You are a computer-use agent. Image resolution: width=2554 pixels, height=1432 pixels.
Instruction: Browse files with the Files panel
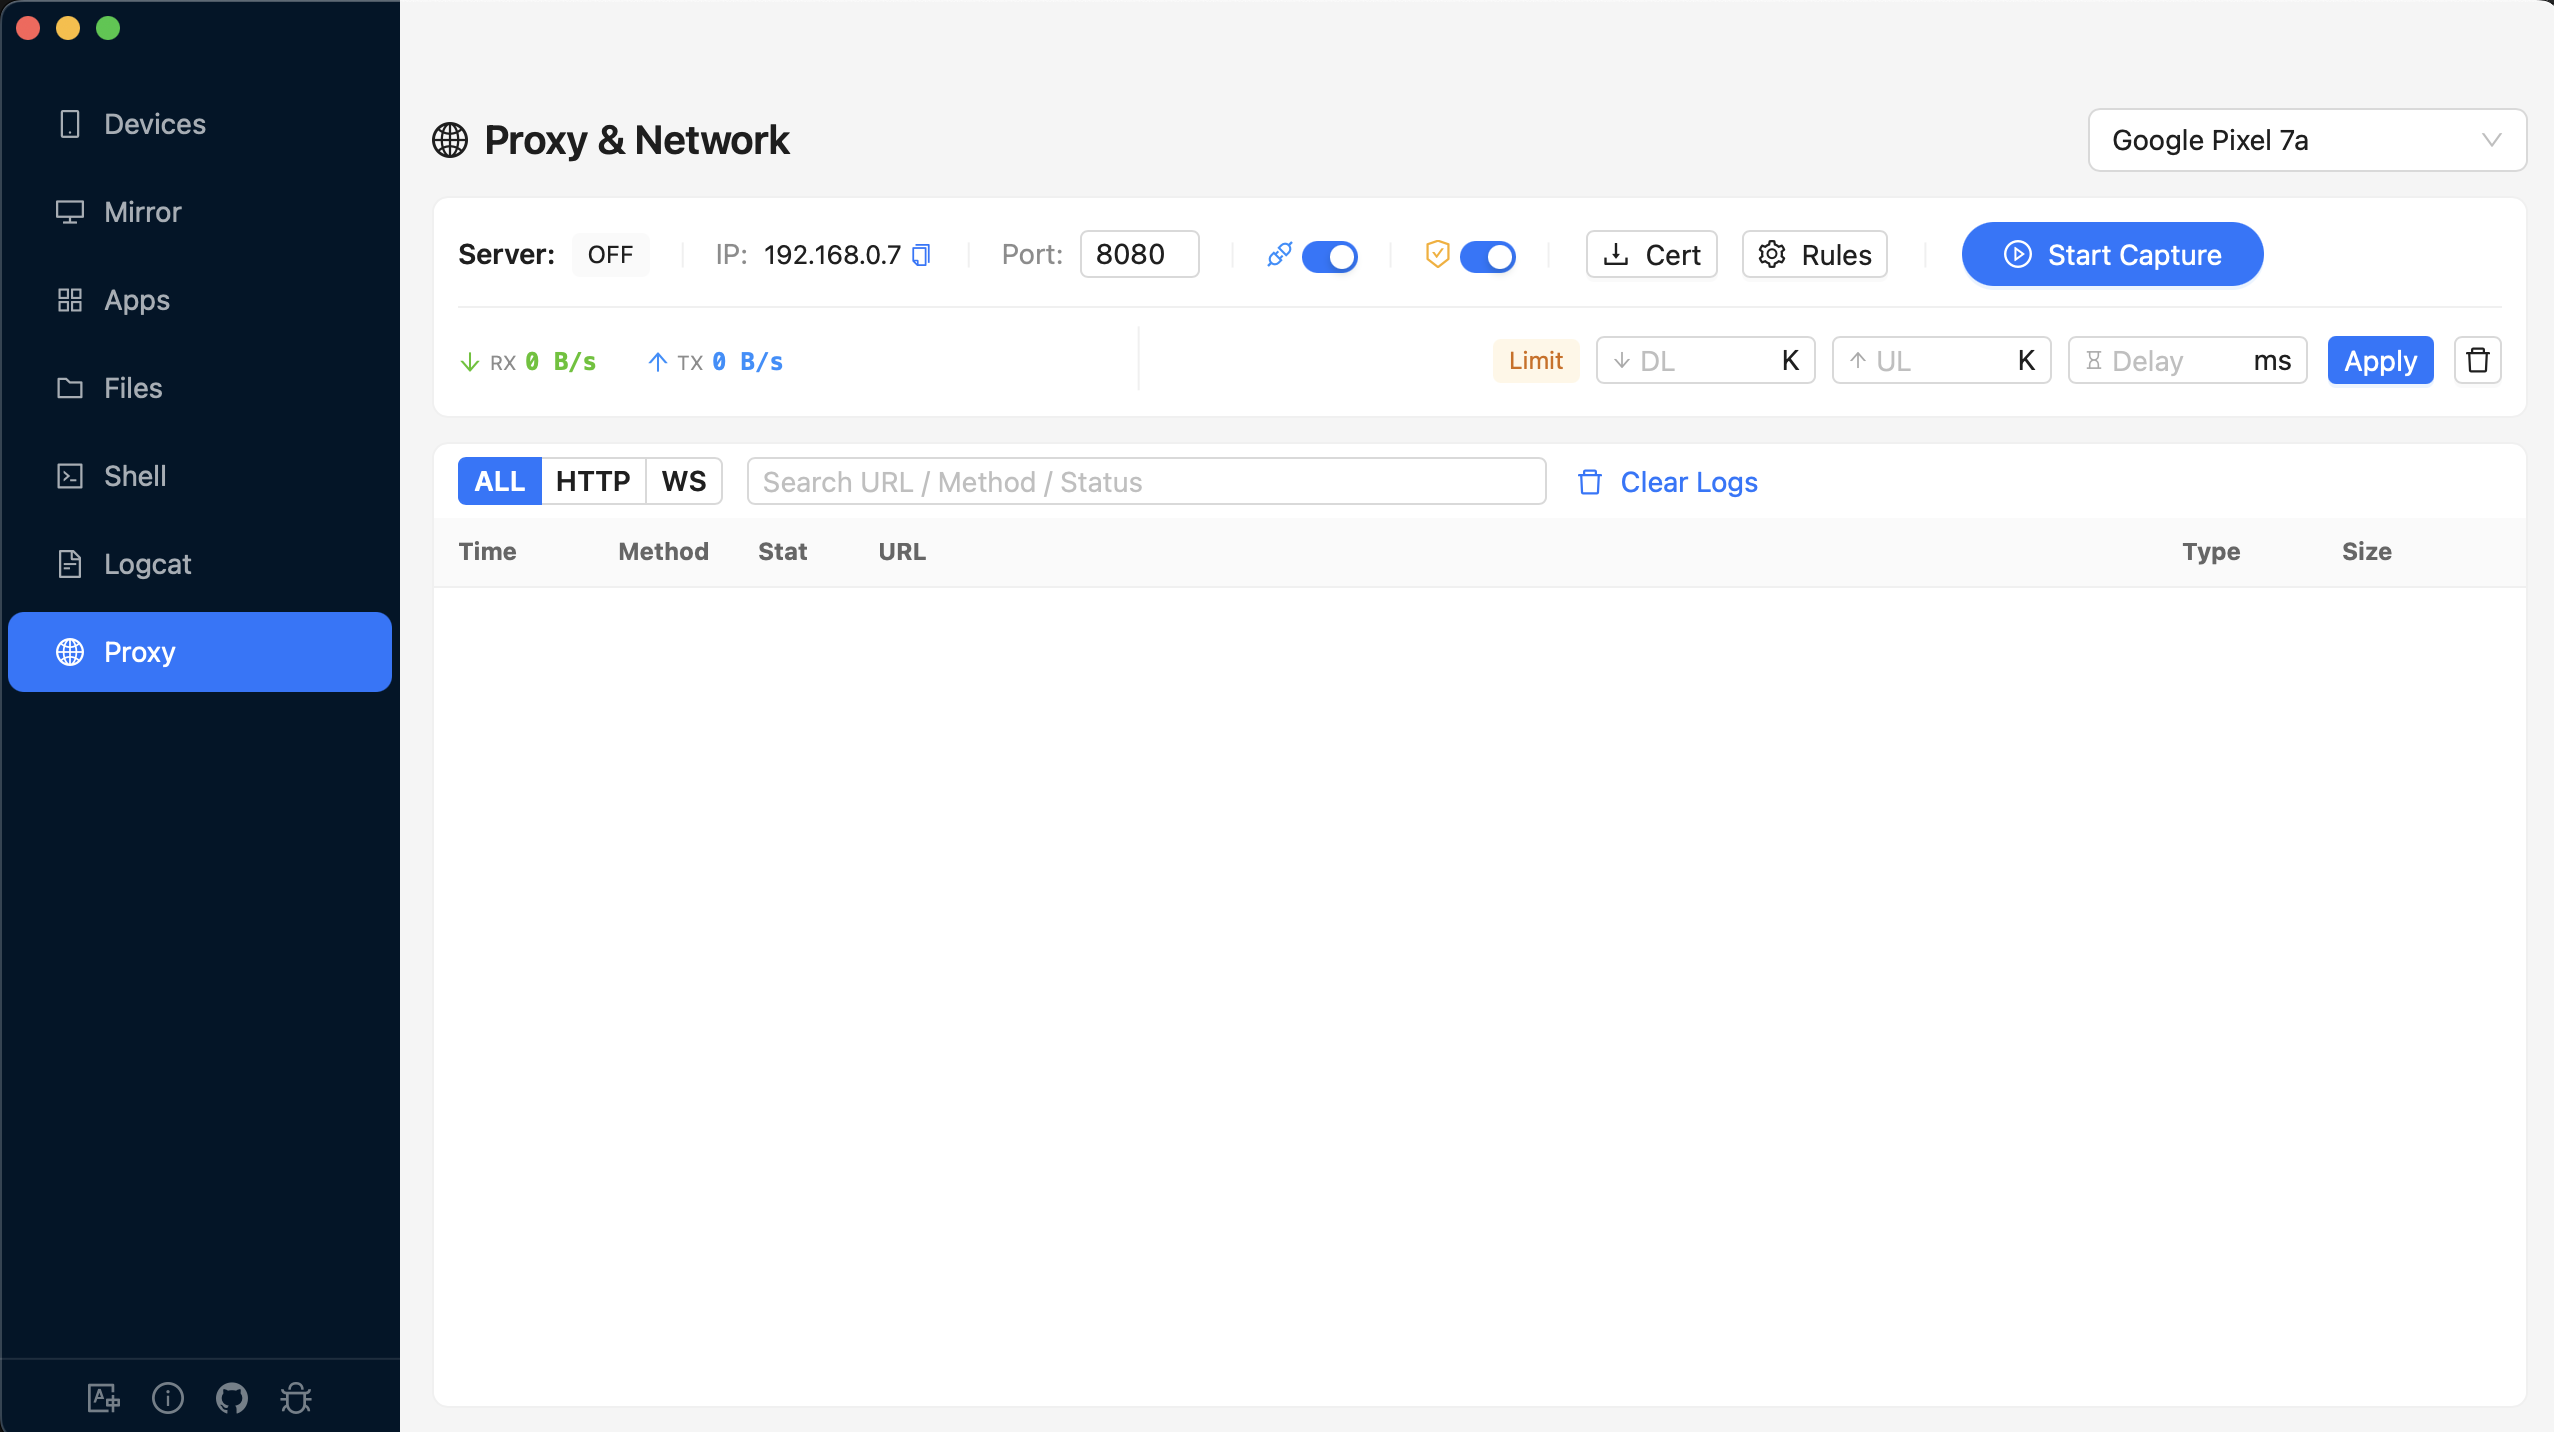(133, 387)
